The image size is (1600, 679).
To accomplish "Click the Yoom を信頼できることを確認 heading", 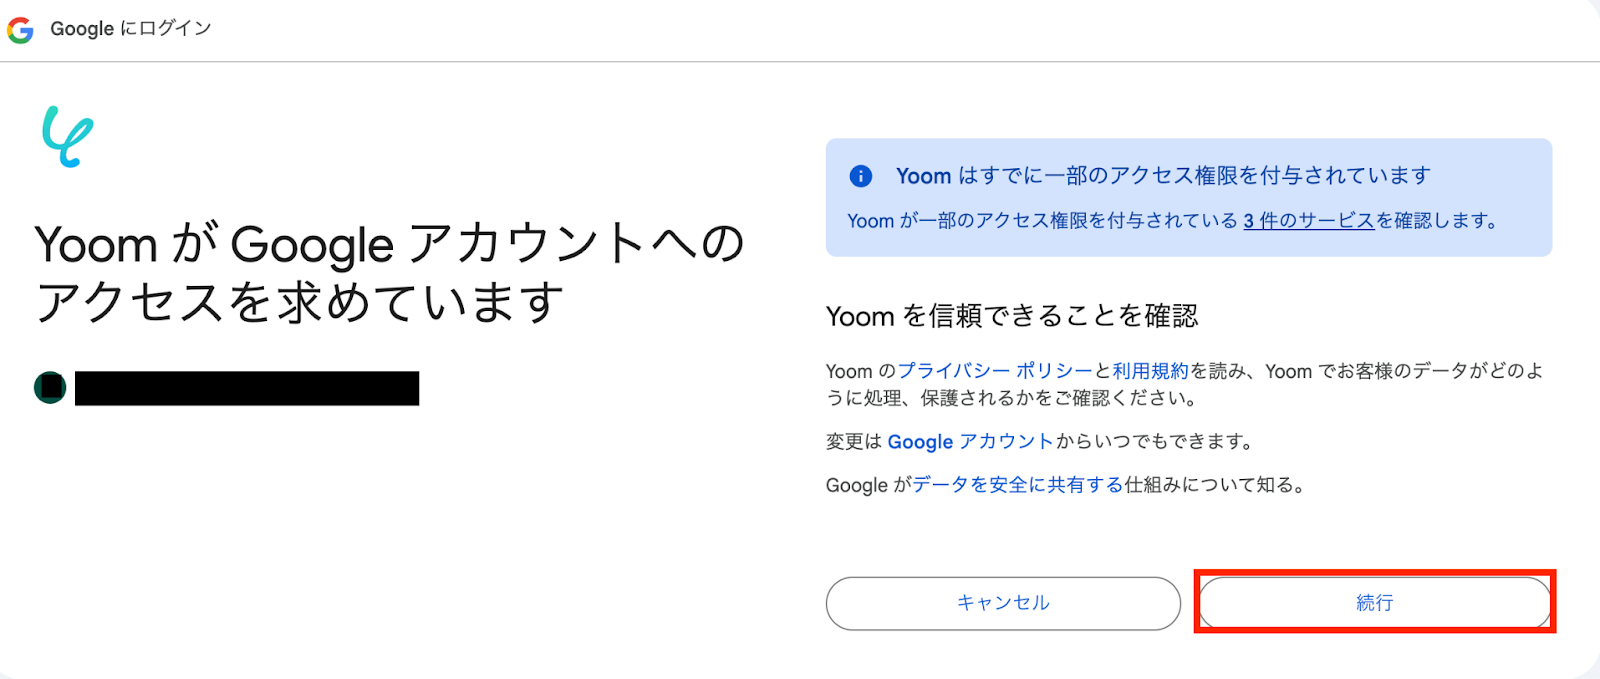I will click(x=1011, y=317).
